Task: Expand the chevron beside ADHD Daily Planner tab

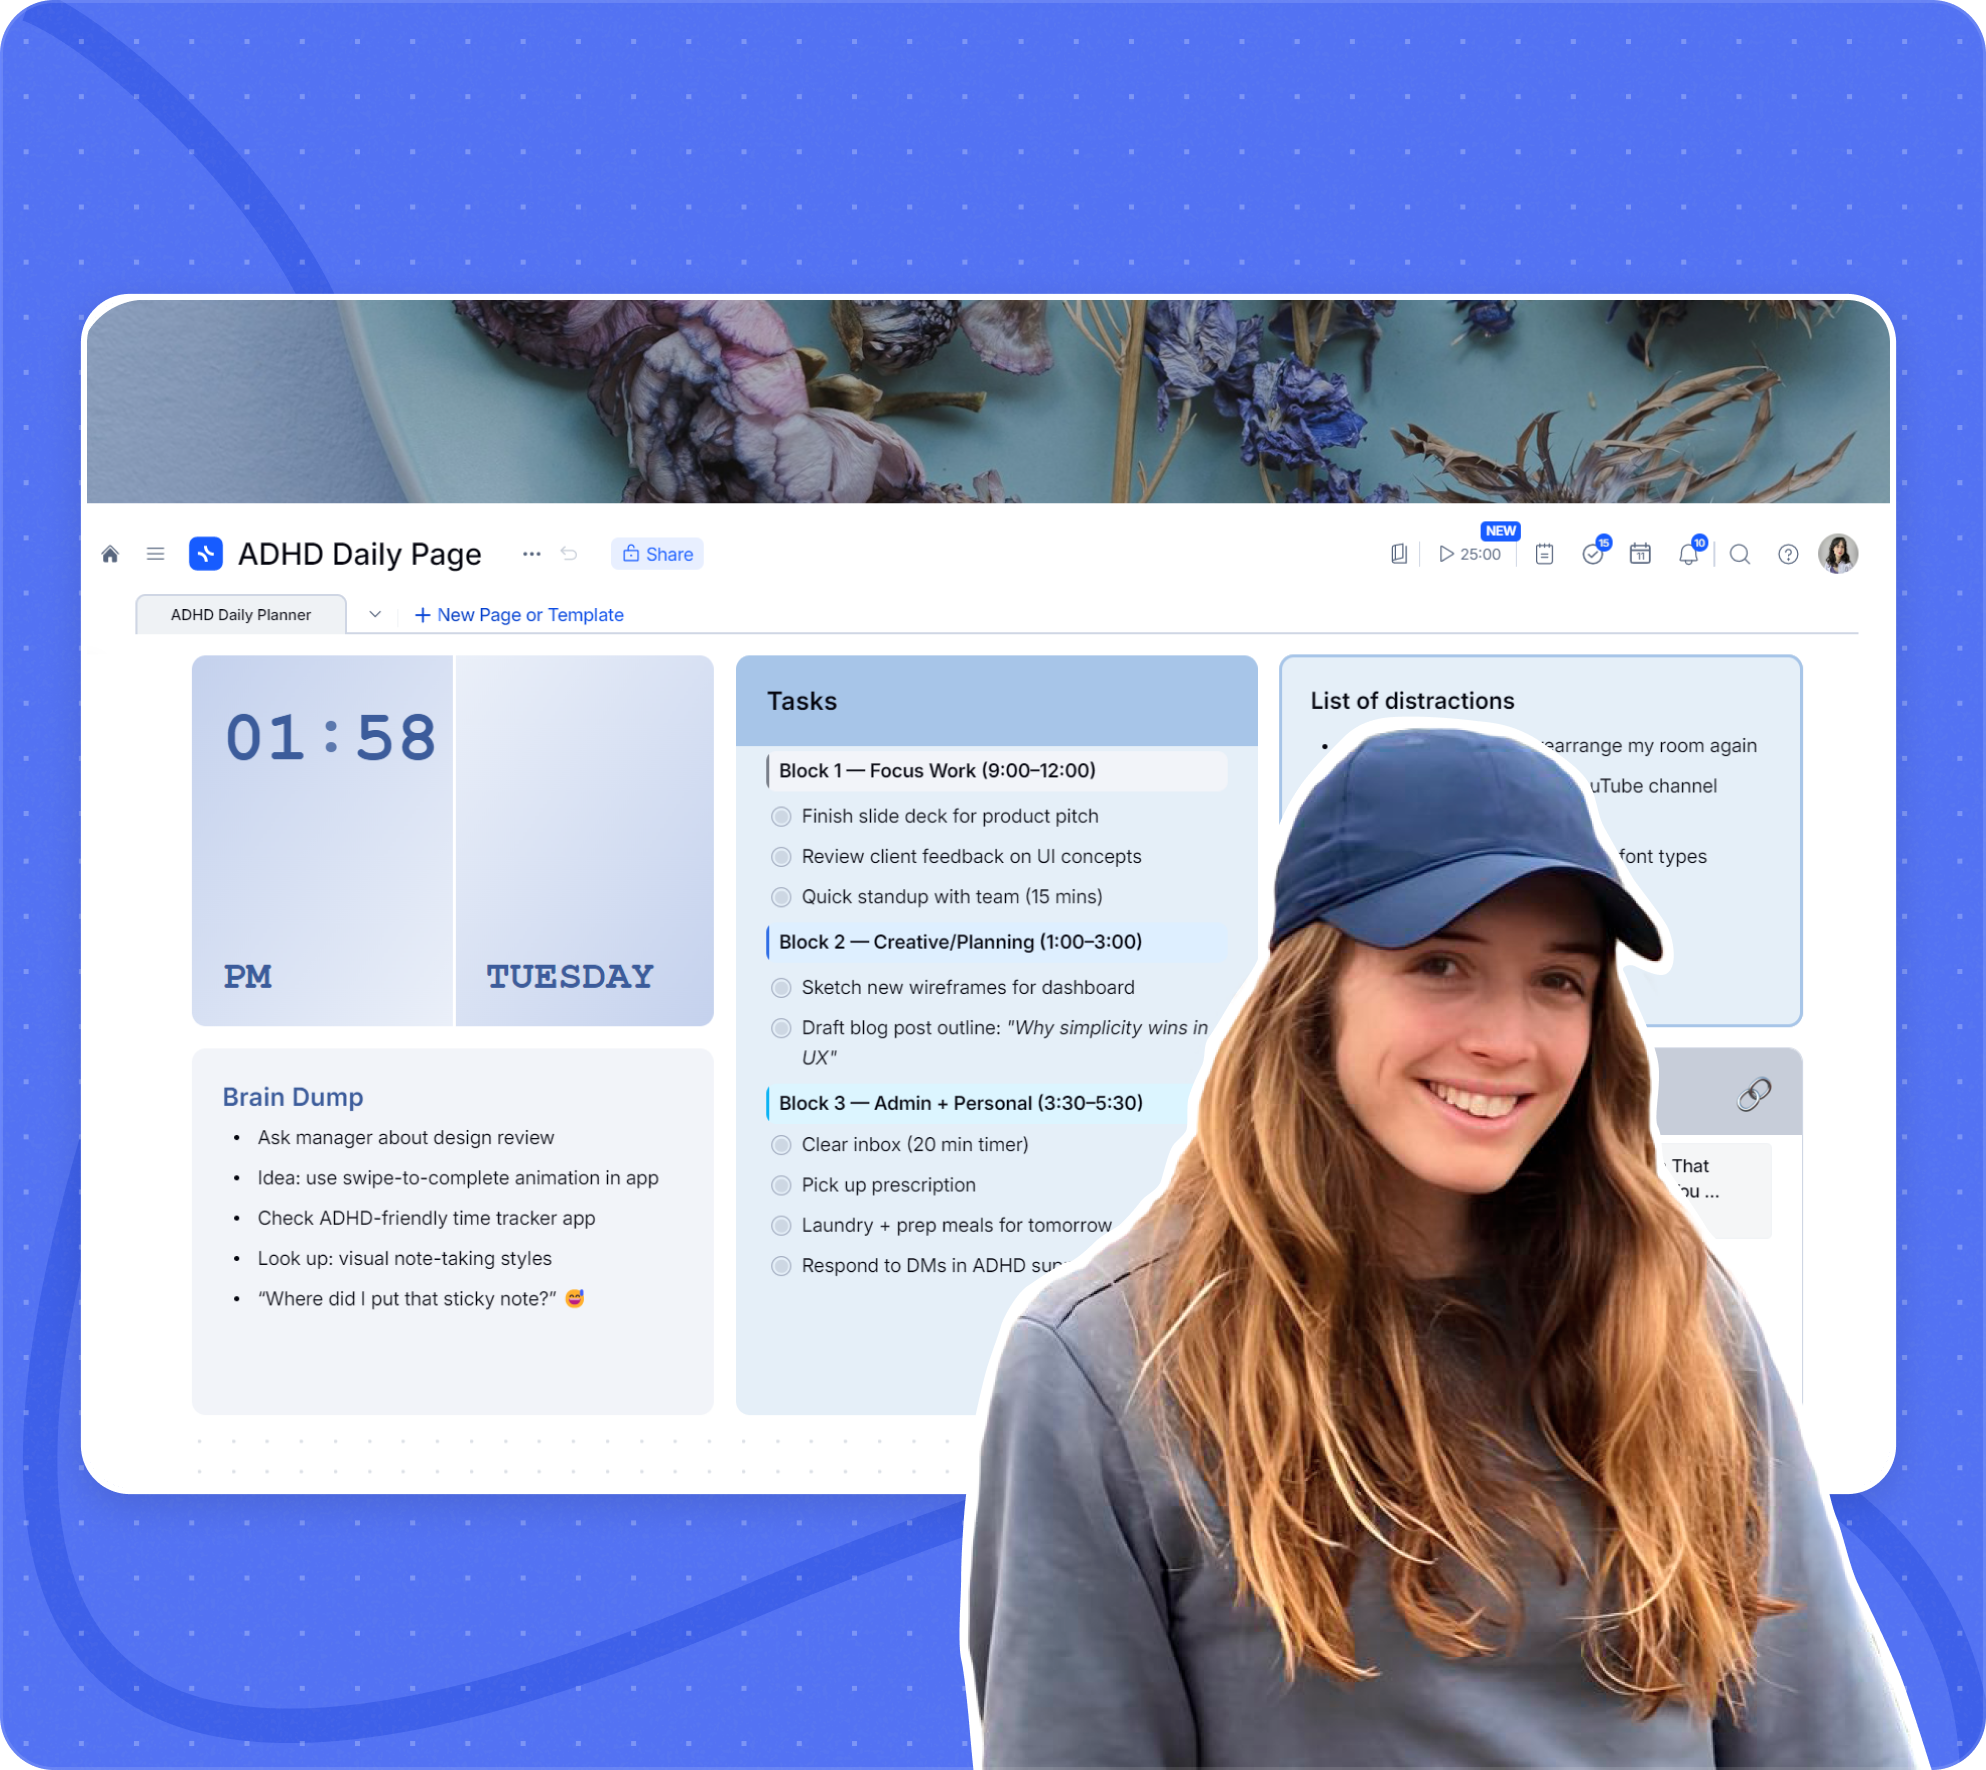Action: click(375, 615)
